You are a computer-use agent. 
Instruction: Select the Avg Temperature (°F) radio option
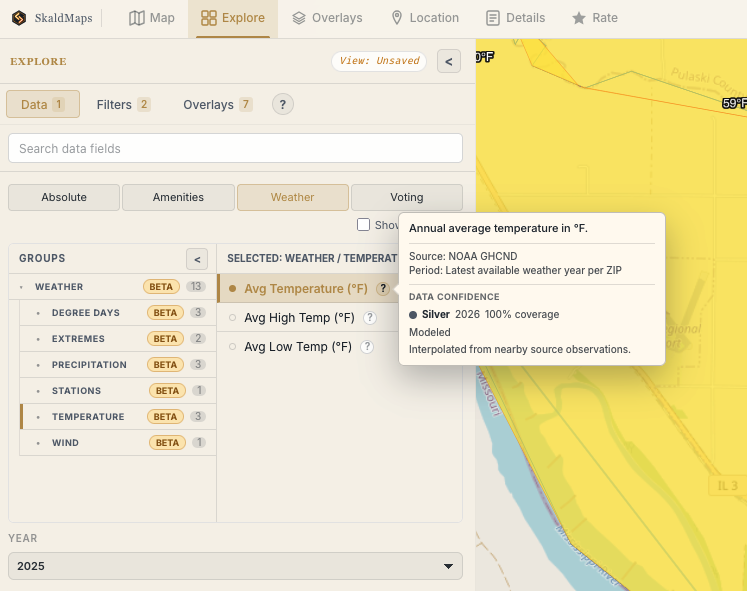pyautogui.click(x=232, y=289)
